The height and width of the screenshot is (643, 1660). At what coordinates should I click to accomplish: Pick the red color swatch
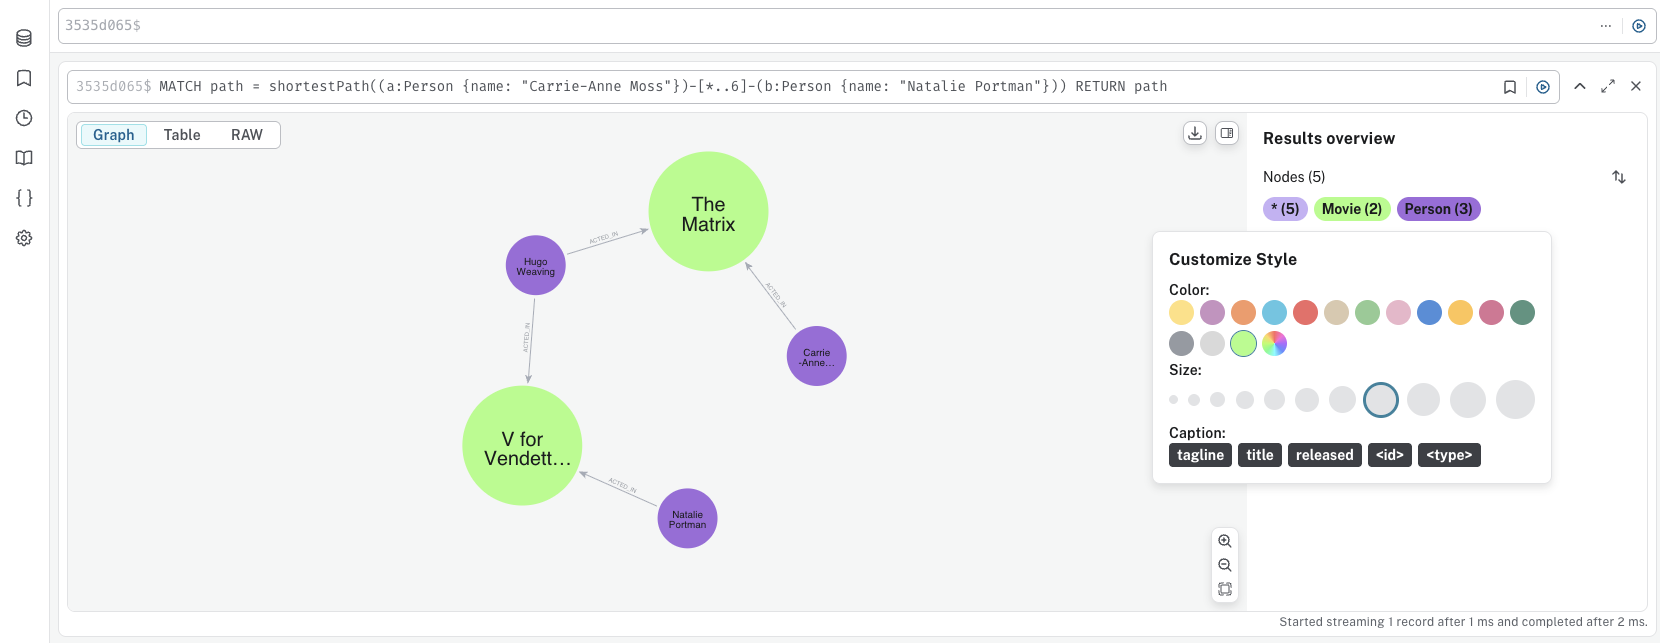click(1305, 313)
